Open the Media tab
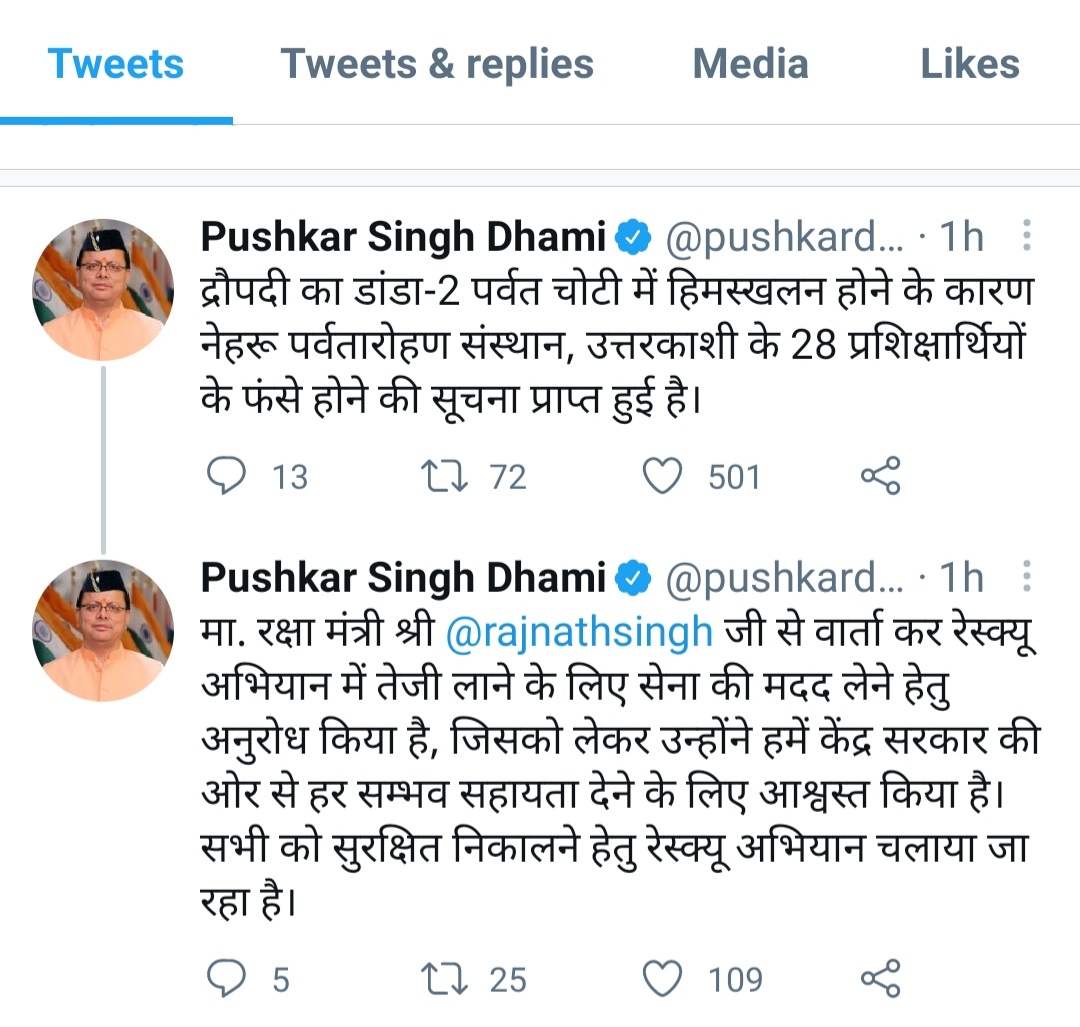Image resolution: width=1080 pixels, height=1027 pixels. [750, 65]
